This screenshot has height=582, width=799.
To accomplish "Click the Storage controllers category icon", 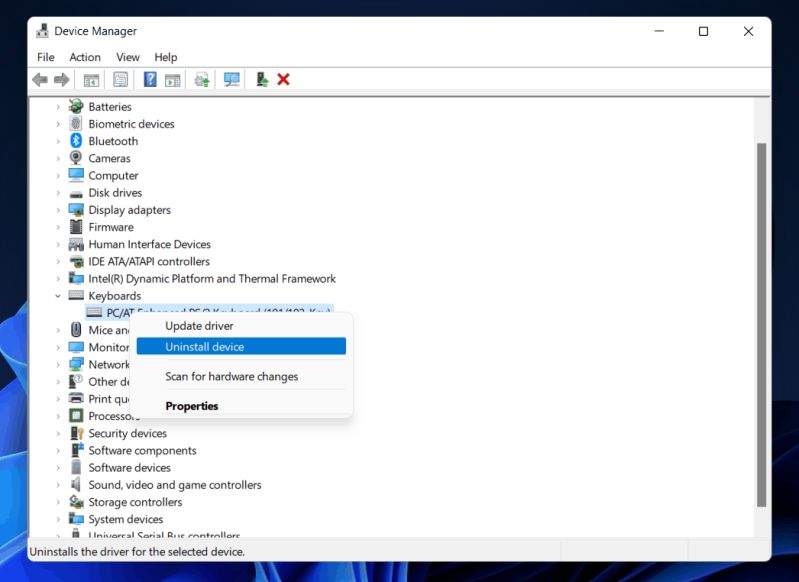I will tap(76, 502).
